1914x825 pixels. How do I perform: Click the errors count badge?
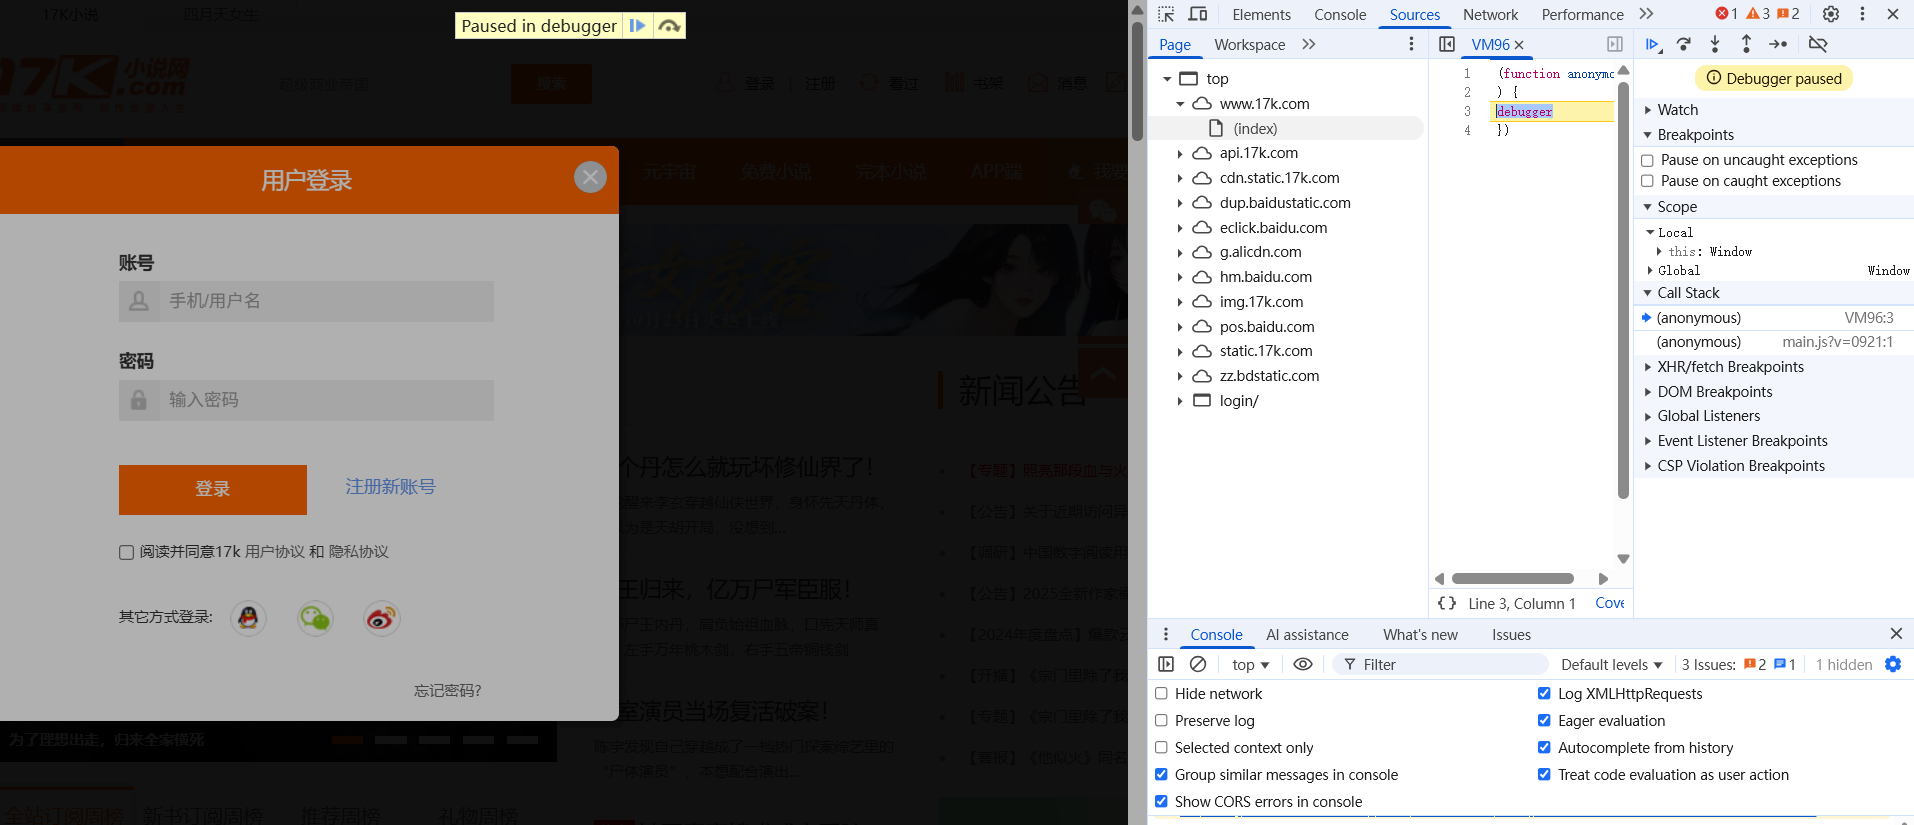point(1727,14)
